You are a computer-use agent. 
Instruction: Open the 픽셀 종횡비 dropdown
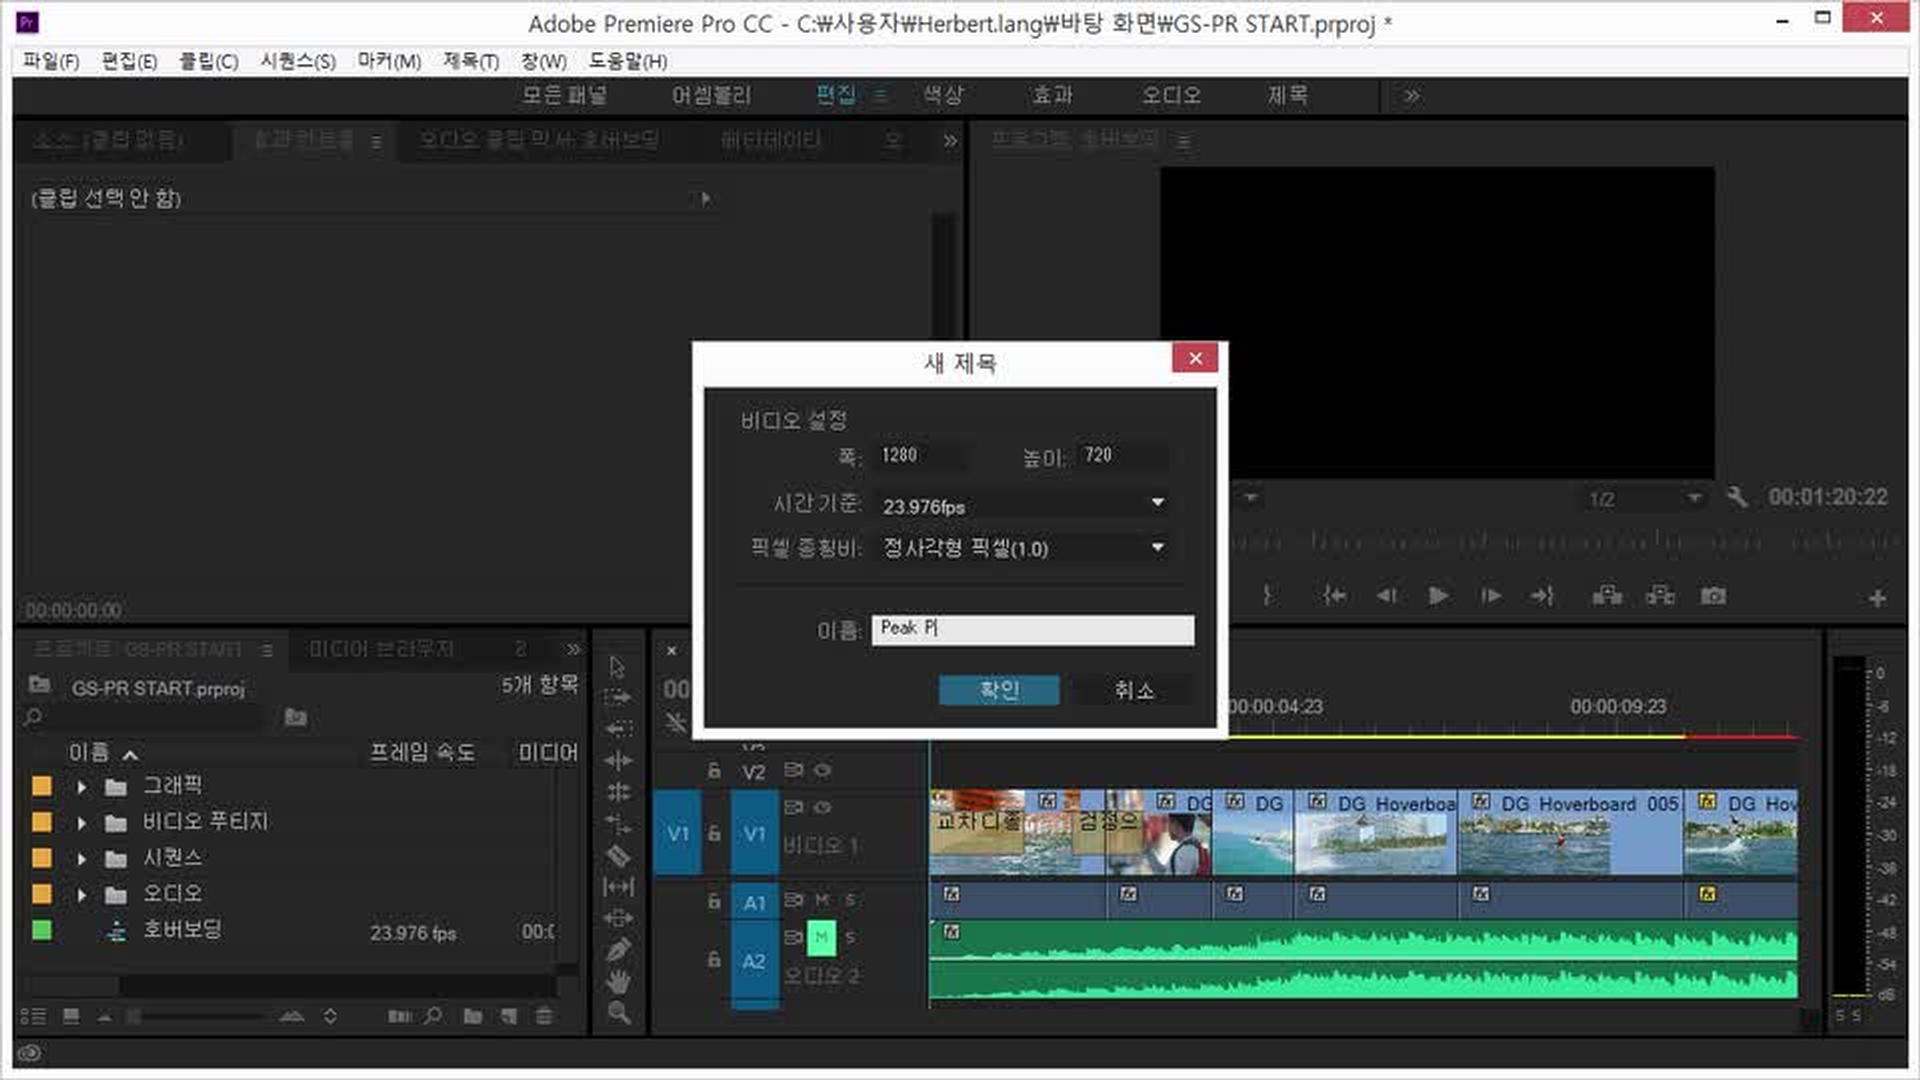(x=1157, y=548)
